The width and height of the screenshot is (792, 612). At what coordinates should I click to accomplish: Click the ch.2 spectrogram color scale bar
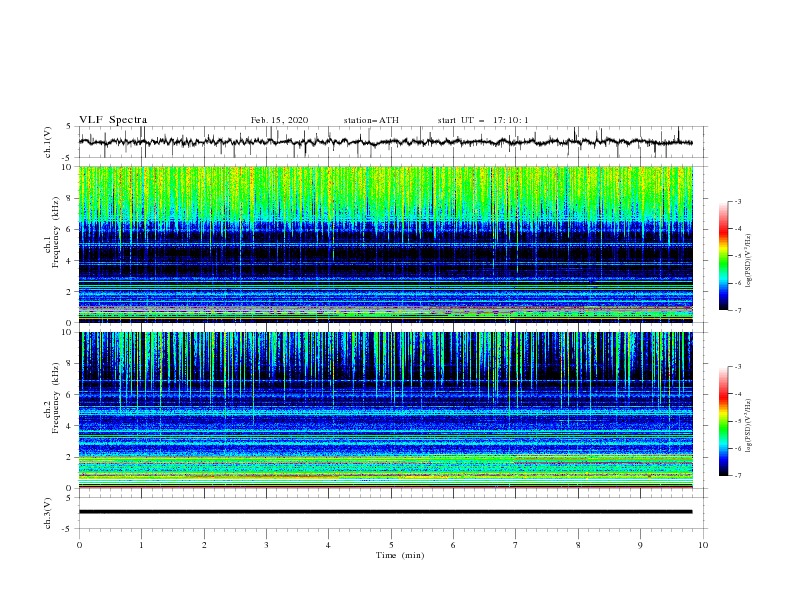point(723,421)
